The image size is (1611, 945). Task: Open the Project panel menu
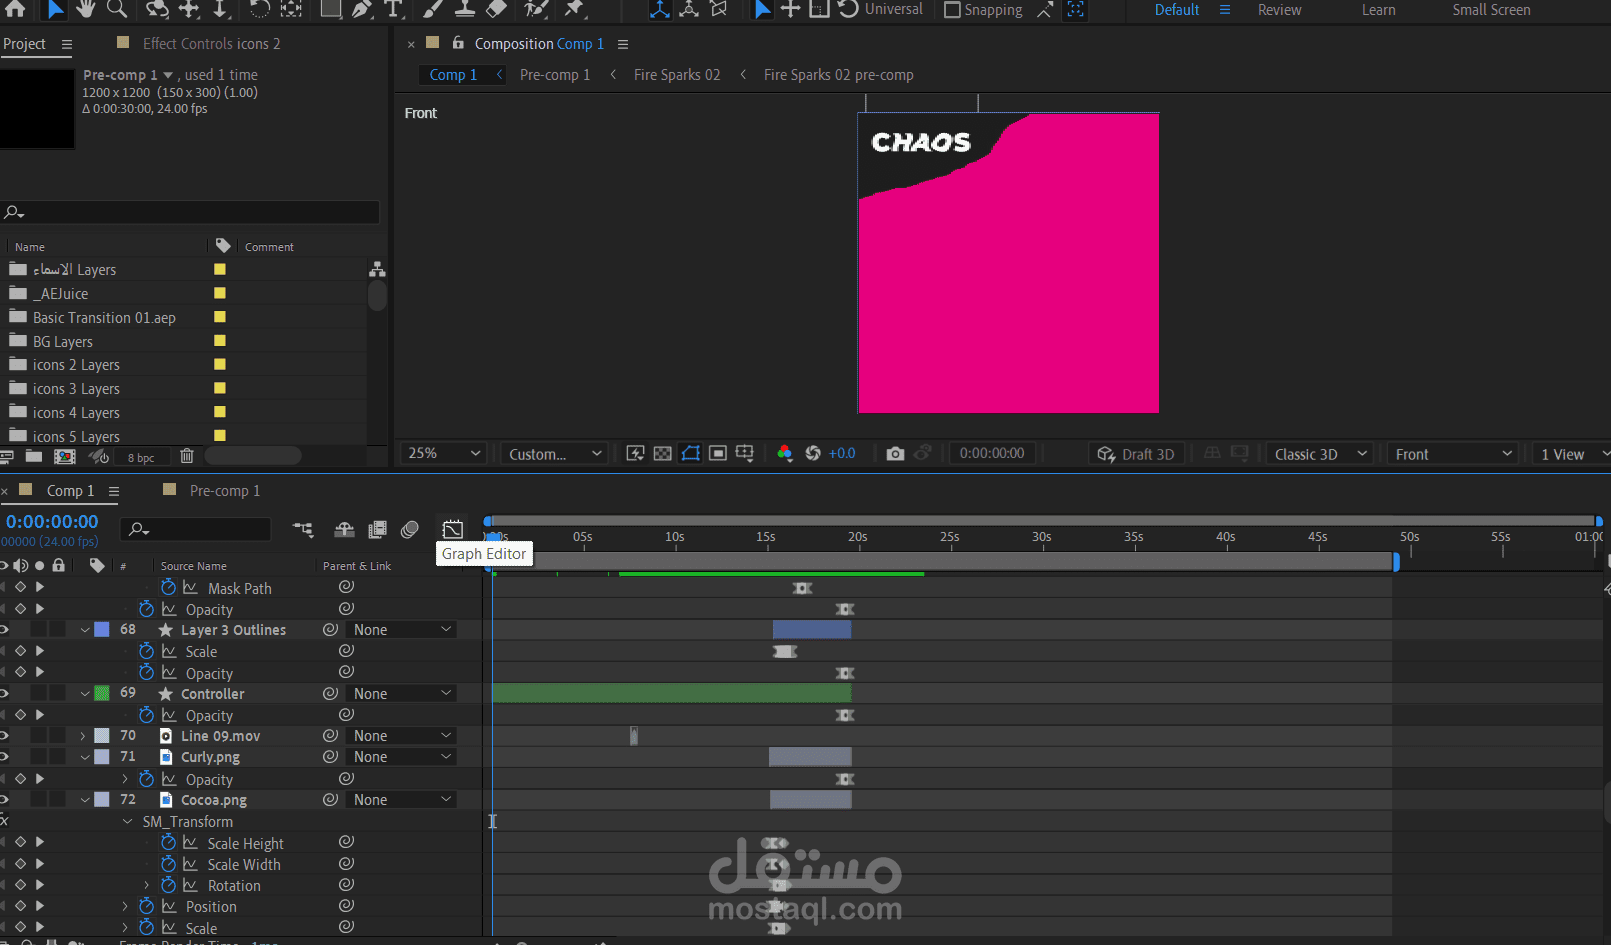point(67,44)
